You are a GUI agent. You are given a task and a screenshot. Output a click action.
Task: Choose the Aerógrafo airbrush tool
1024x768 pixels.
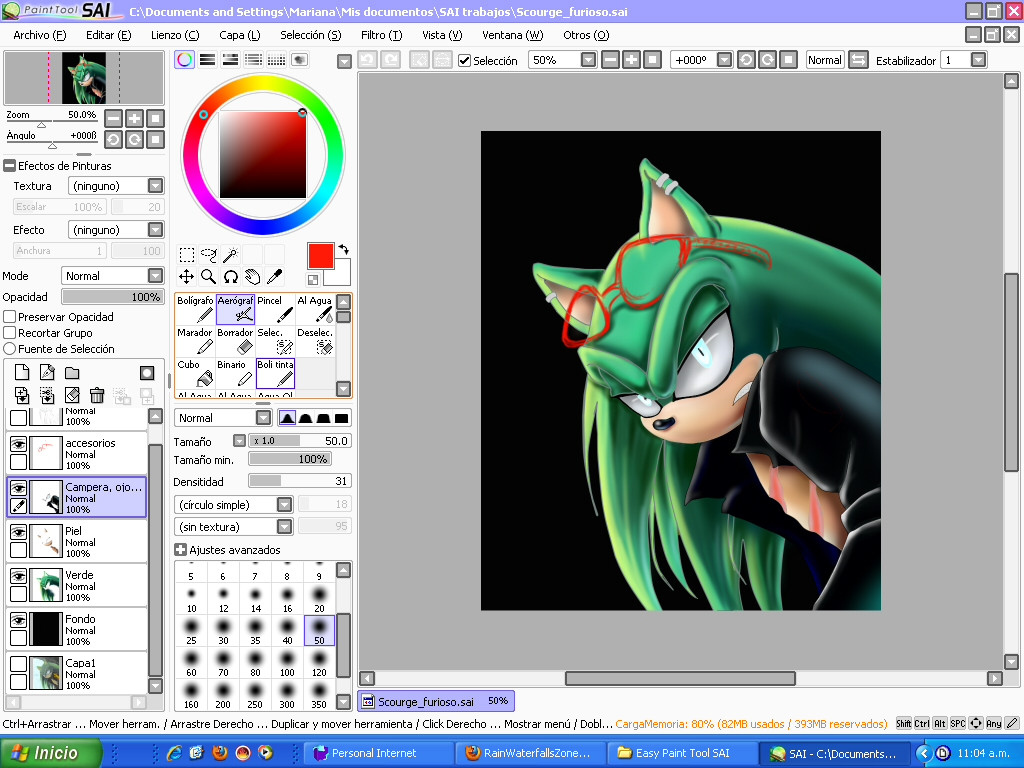(235, 309)
